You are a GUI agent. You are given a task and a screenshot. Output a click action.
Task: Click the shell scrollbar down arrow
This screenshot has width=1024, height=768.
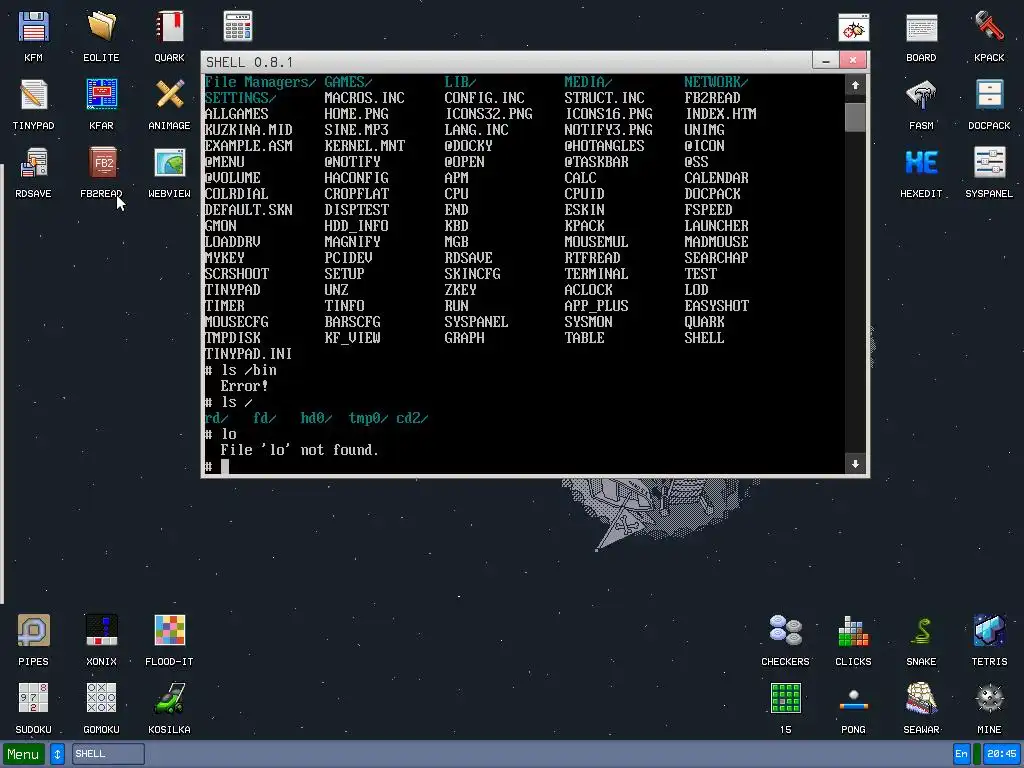855,464
